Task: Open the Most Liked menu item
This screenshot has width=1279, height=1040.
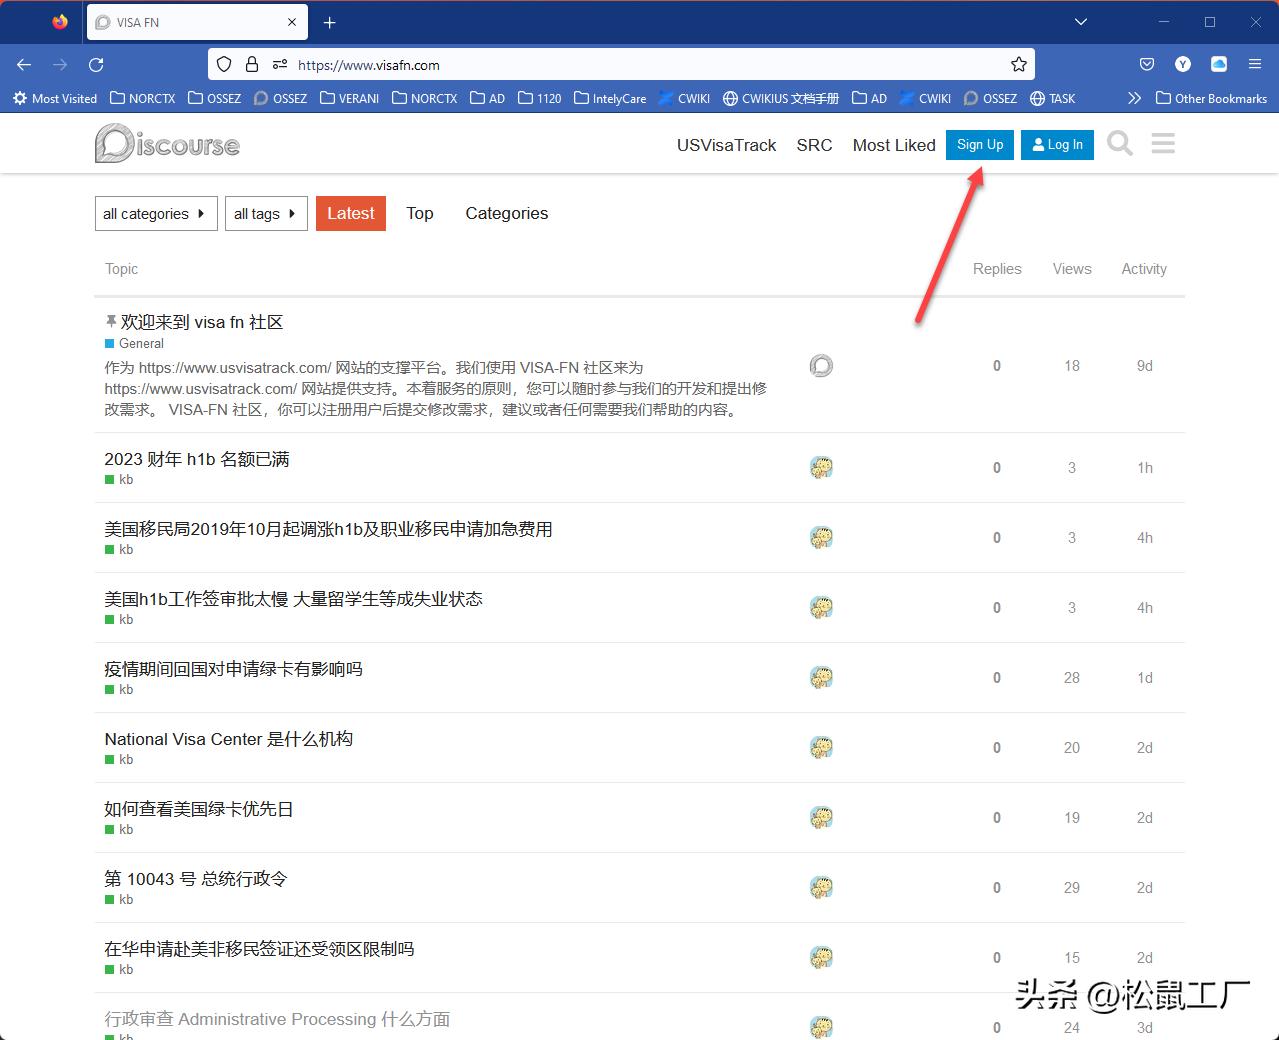Action: [893, 145]
